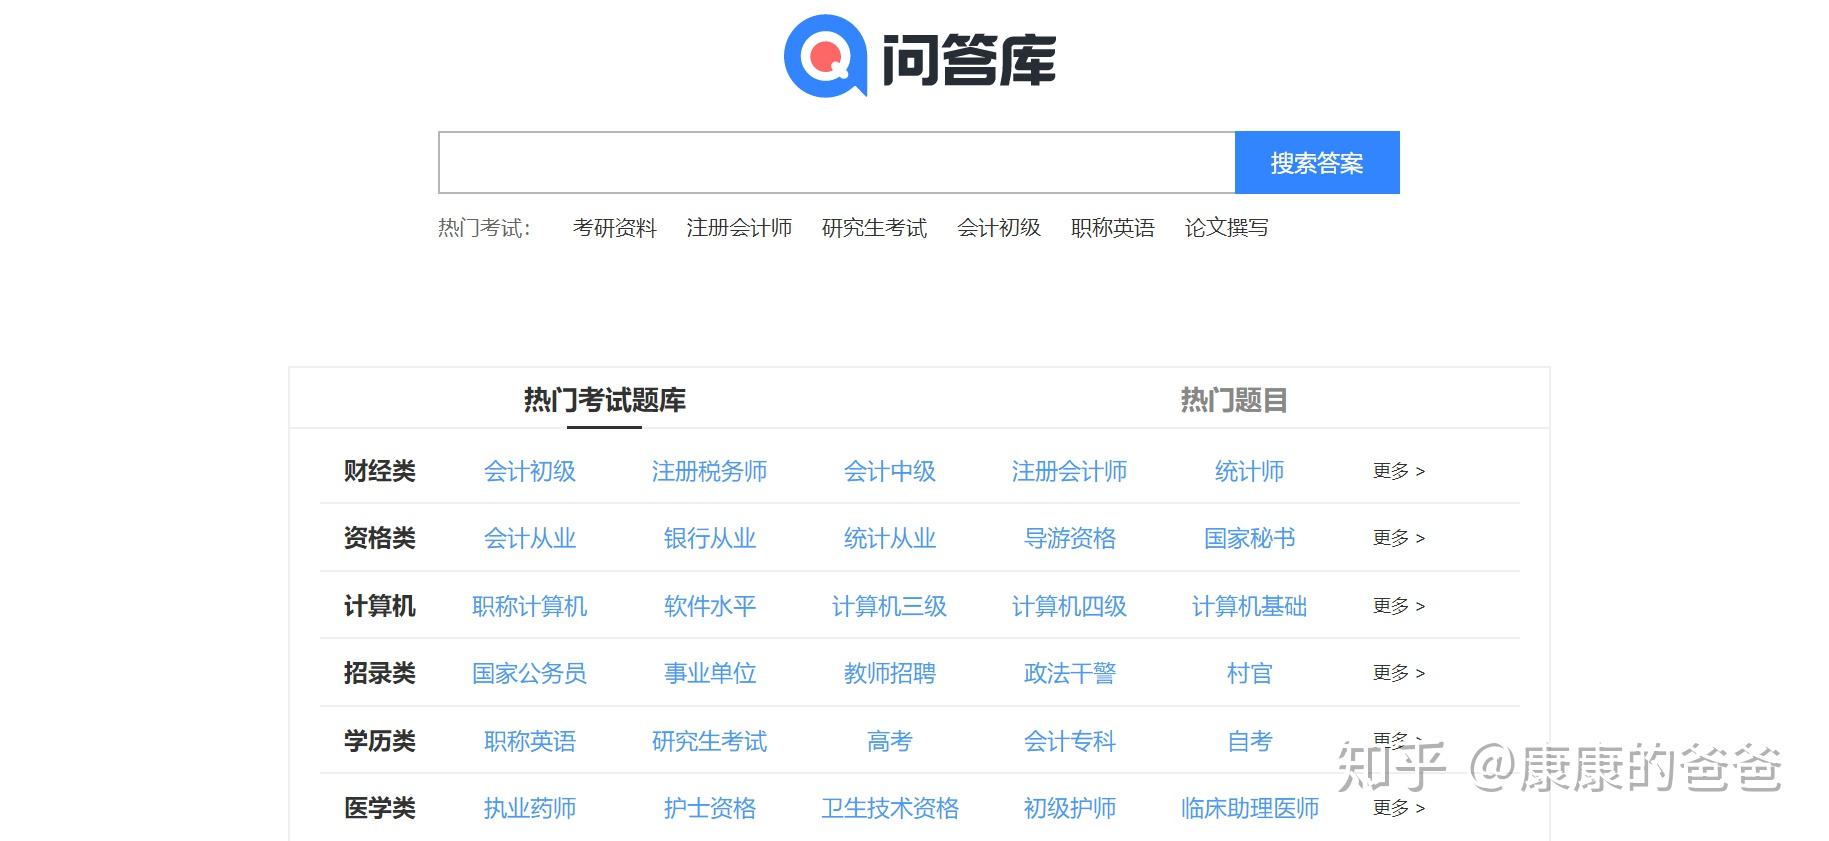
Task: Select the 资格类 category label
Action: 380,538
